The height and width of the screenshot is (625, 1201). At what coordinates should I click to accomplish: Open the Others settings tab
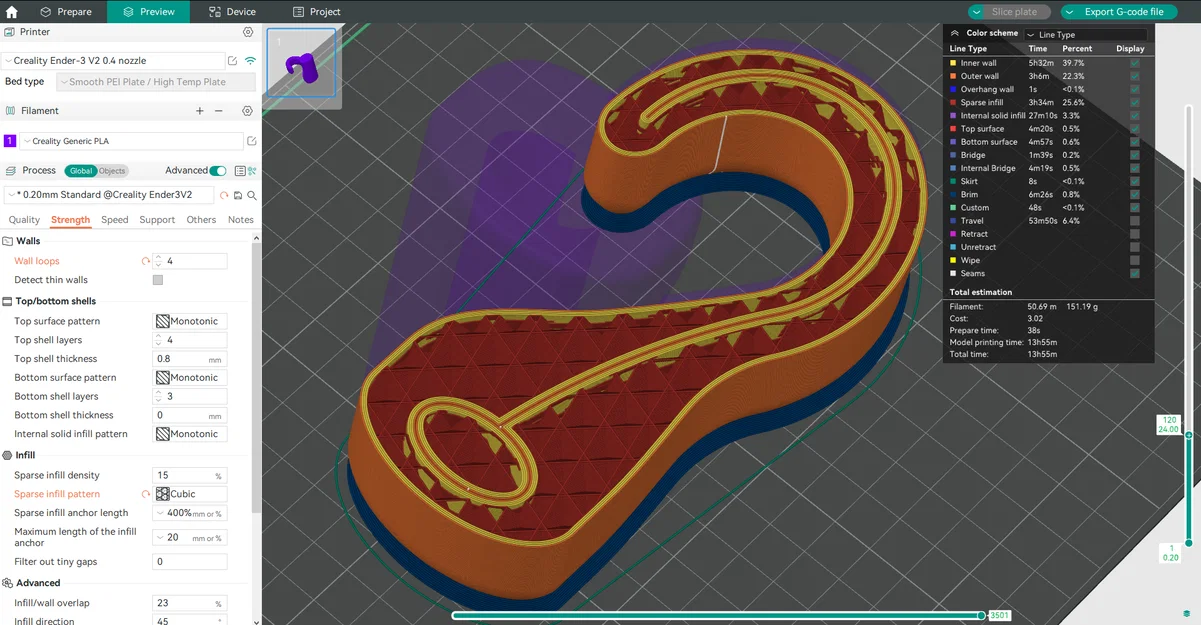(x=201, y=220)
